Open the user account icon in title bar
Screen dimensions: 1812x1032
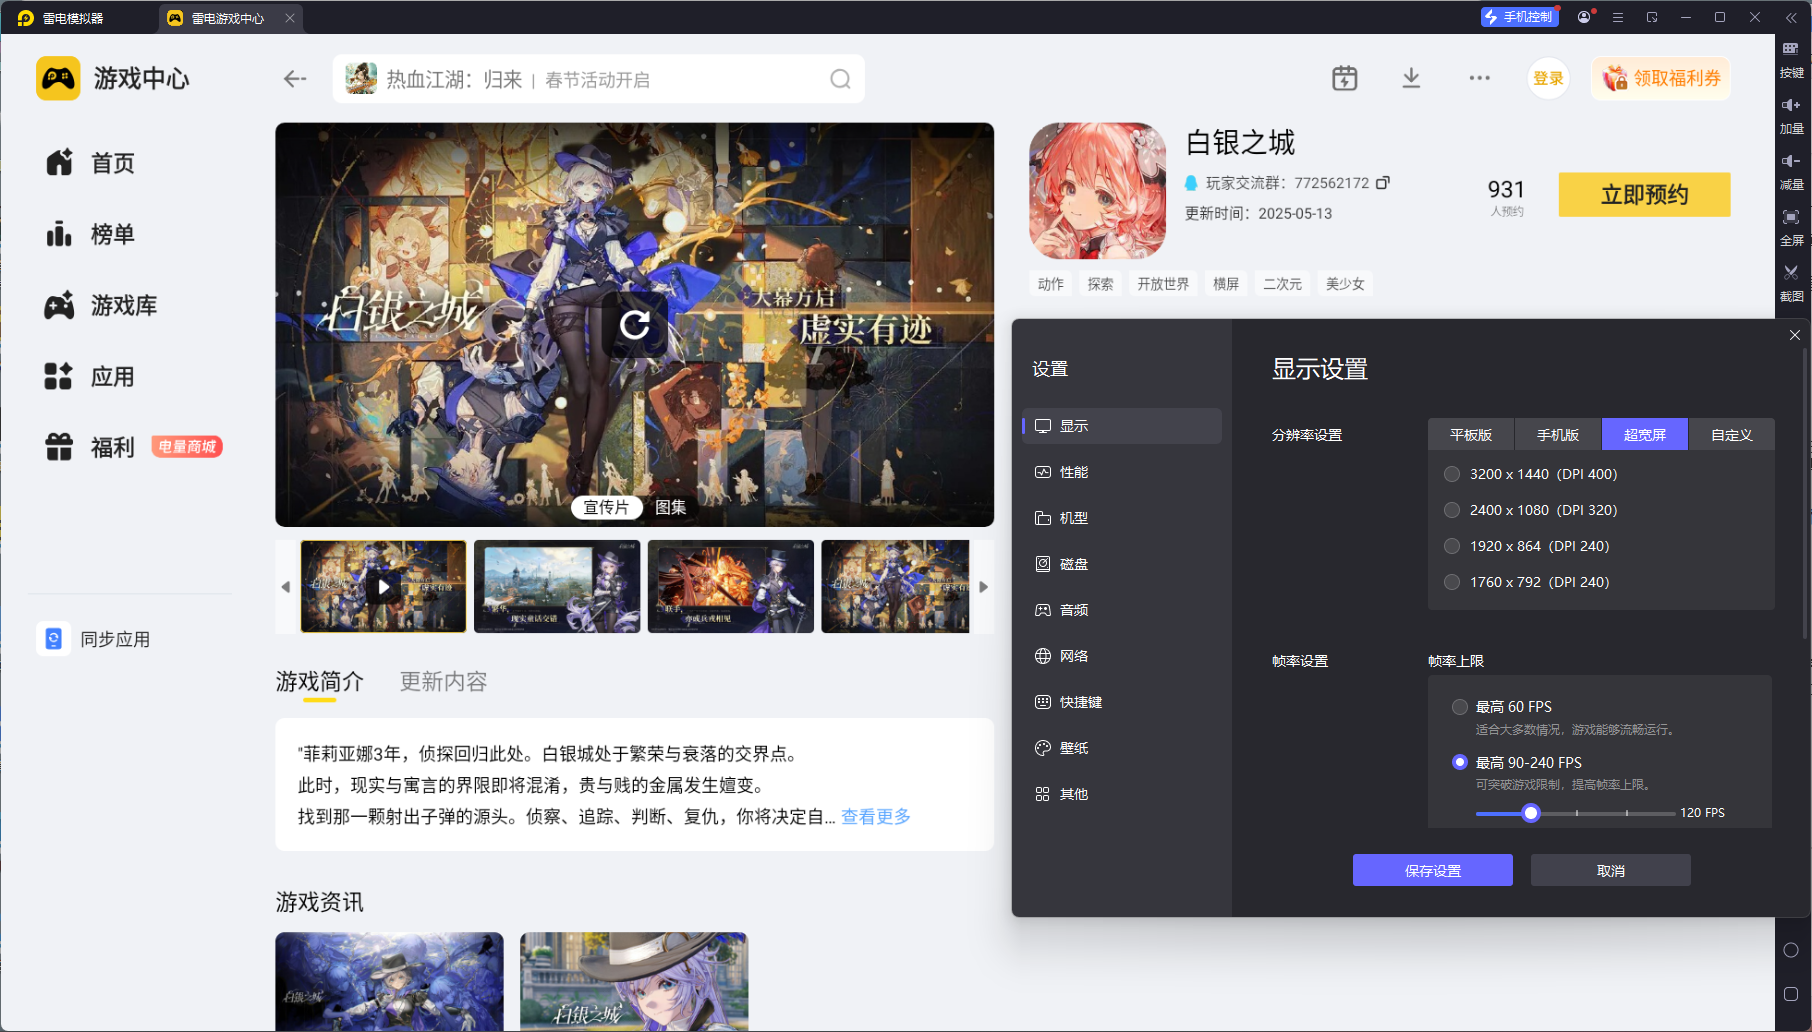tap(1584, 17)
